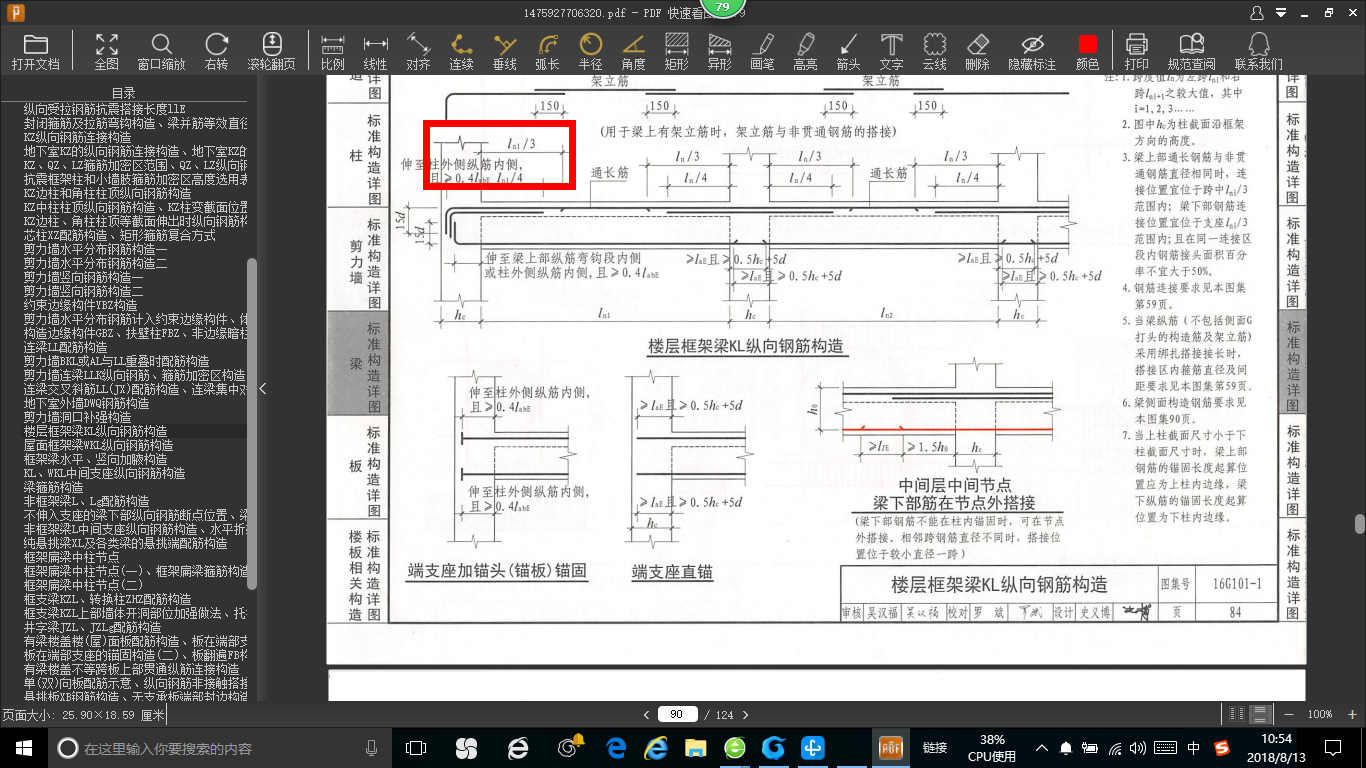This screenshot has height=768, width=1366.
Task: Activate the 窗口缩放 window zoom tool
Action: point(161,51)
